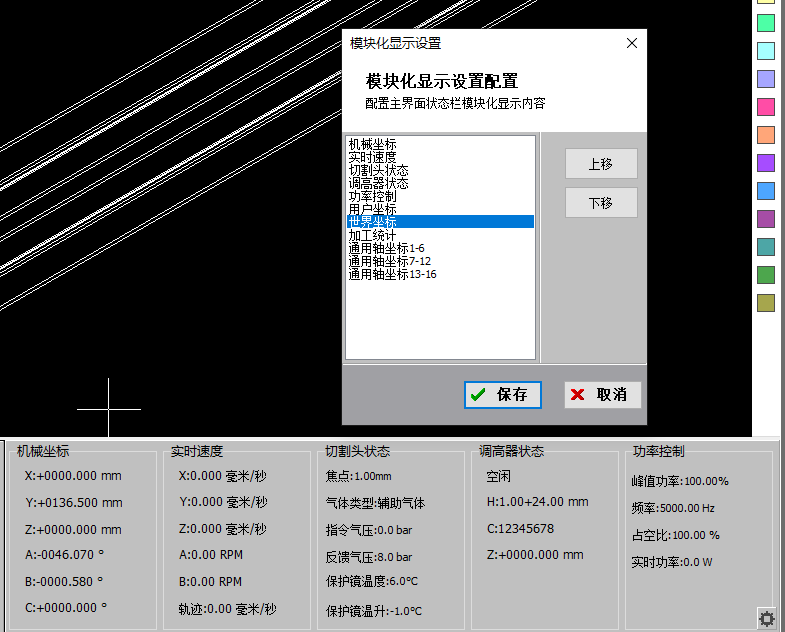Screen dimensions: 785x632
Task: Save settings with the 保存 button
Action: point(503,395)
